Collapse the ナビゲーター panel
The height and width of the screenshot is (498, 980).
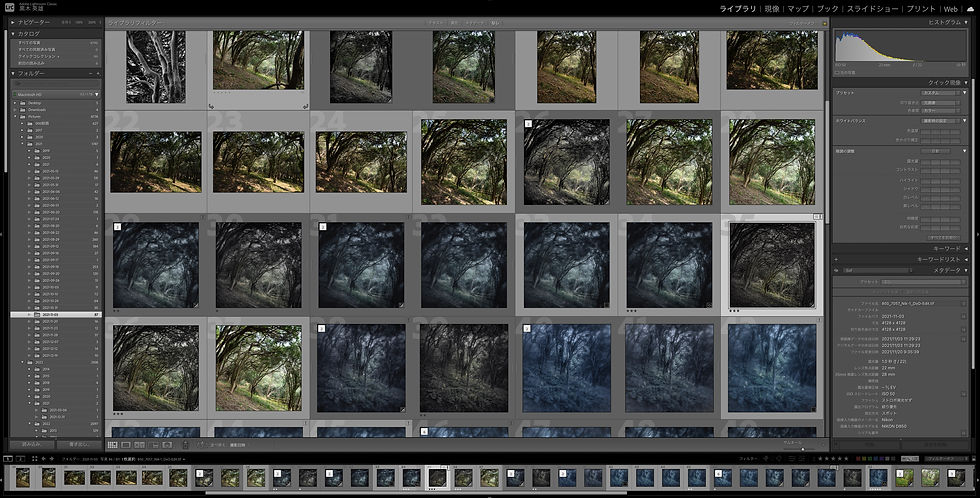pyautogui.click(x=13, y=22)
